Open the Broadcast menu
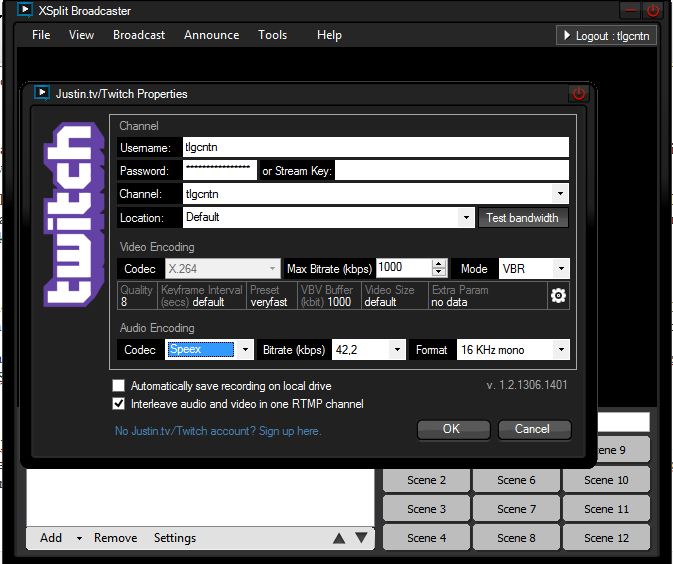Screen dimensions: 673x564 (x=139, y=35)
